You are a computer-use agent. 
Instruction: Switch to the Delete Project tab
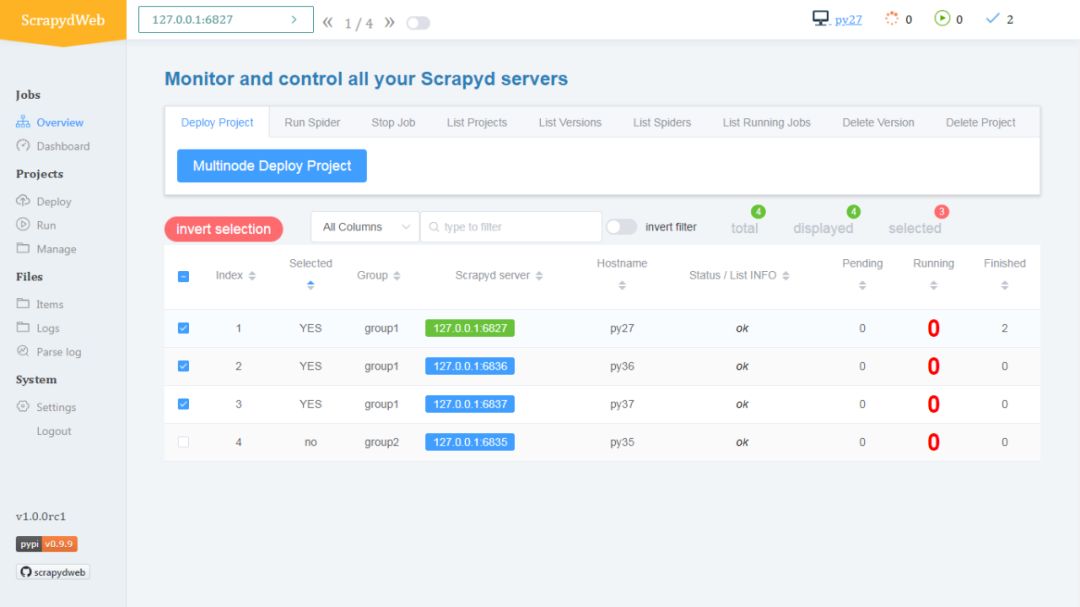pyautogui.click(x=980, y=122)
